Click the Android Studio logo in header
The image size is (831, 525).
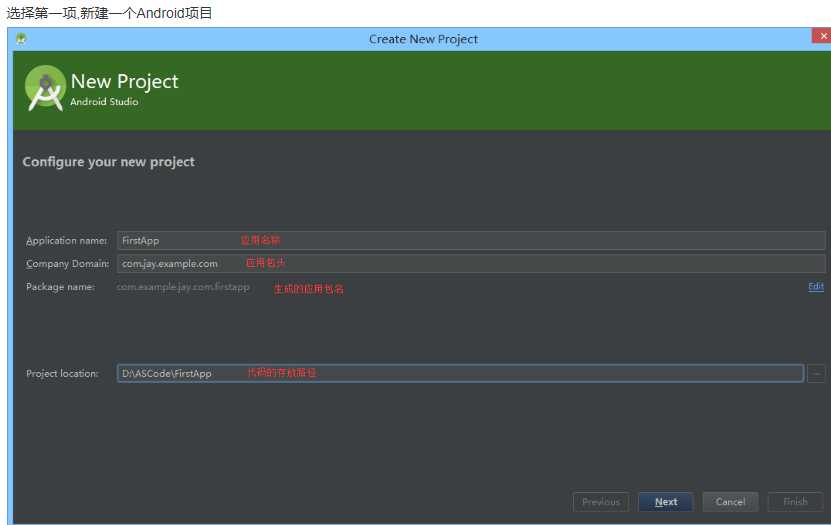point(45,88)
